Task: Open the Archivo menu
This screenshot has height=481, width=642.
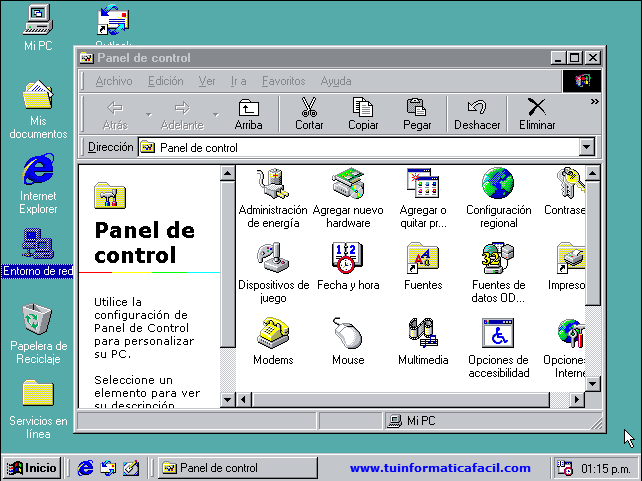Action: 114,81
